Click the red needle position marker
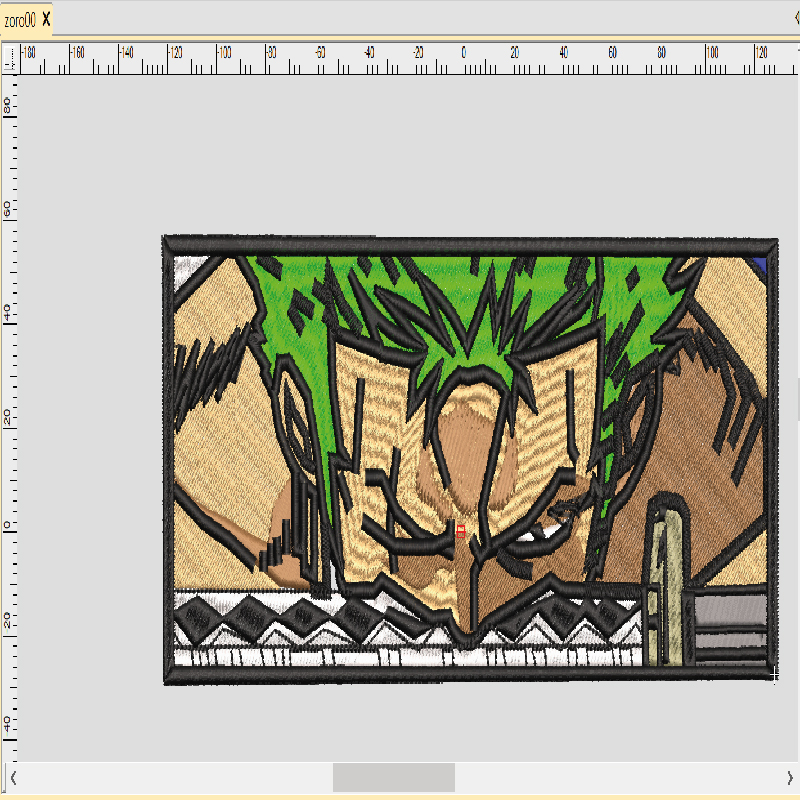800x800 pixels. 461,531
